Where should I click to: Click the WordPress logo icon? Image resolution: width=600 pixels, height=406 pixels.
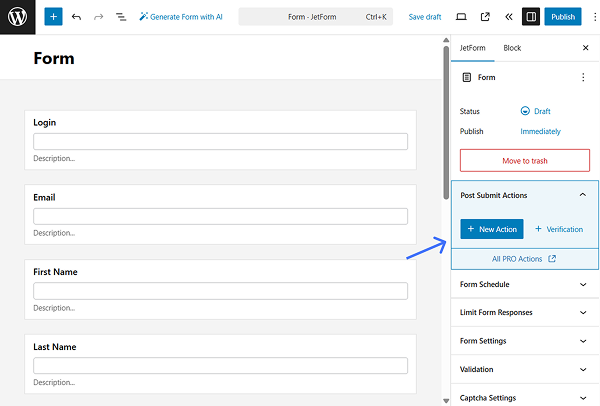click(x=17, y=17)
